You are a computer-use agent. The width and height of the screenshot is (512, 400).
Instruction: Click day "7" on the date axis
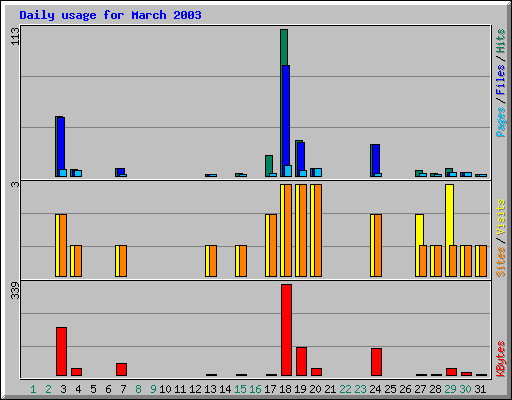click(x=123, y=389)
